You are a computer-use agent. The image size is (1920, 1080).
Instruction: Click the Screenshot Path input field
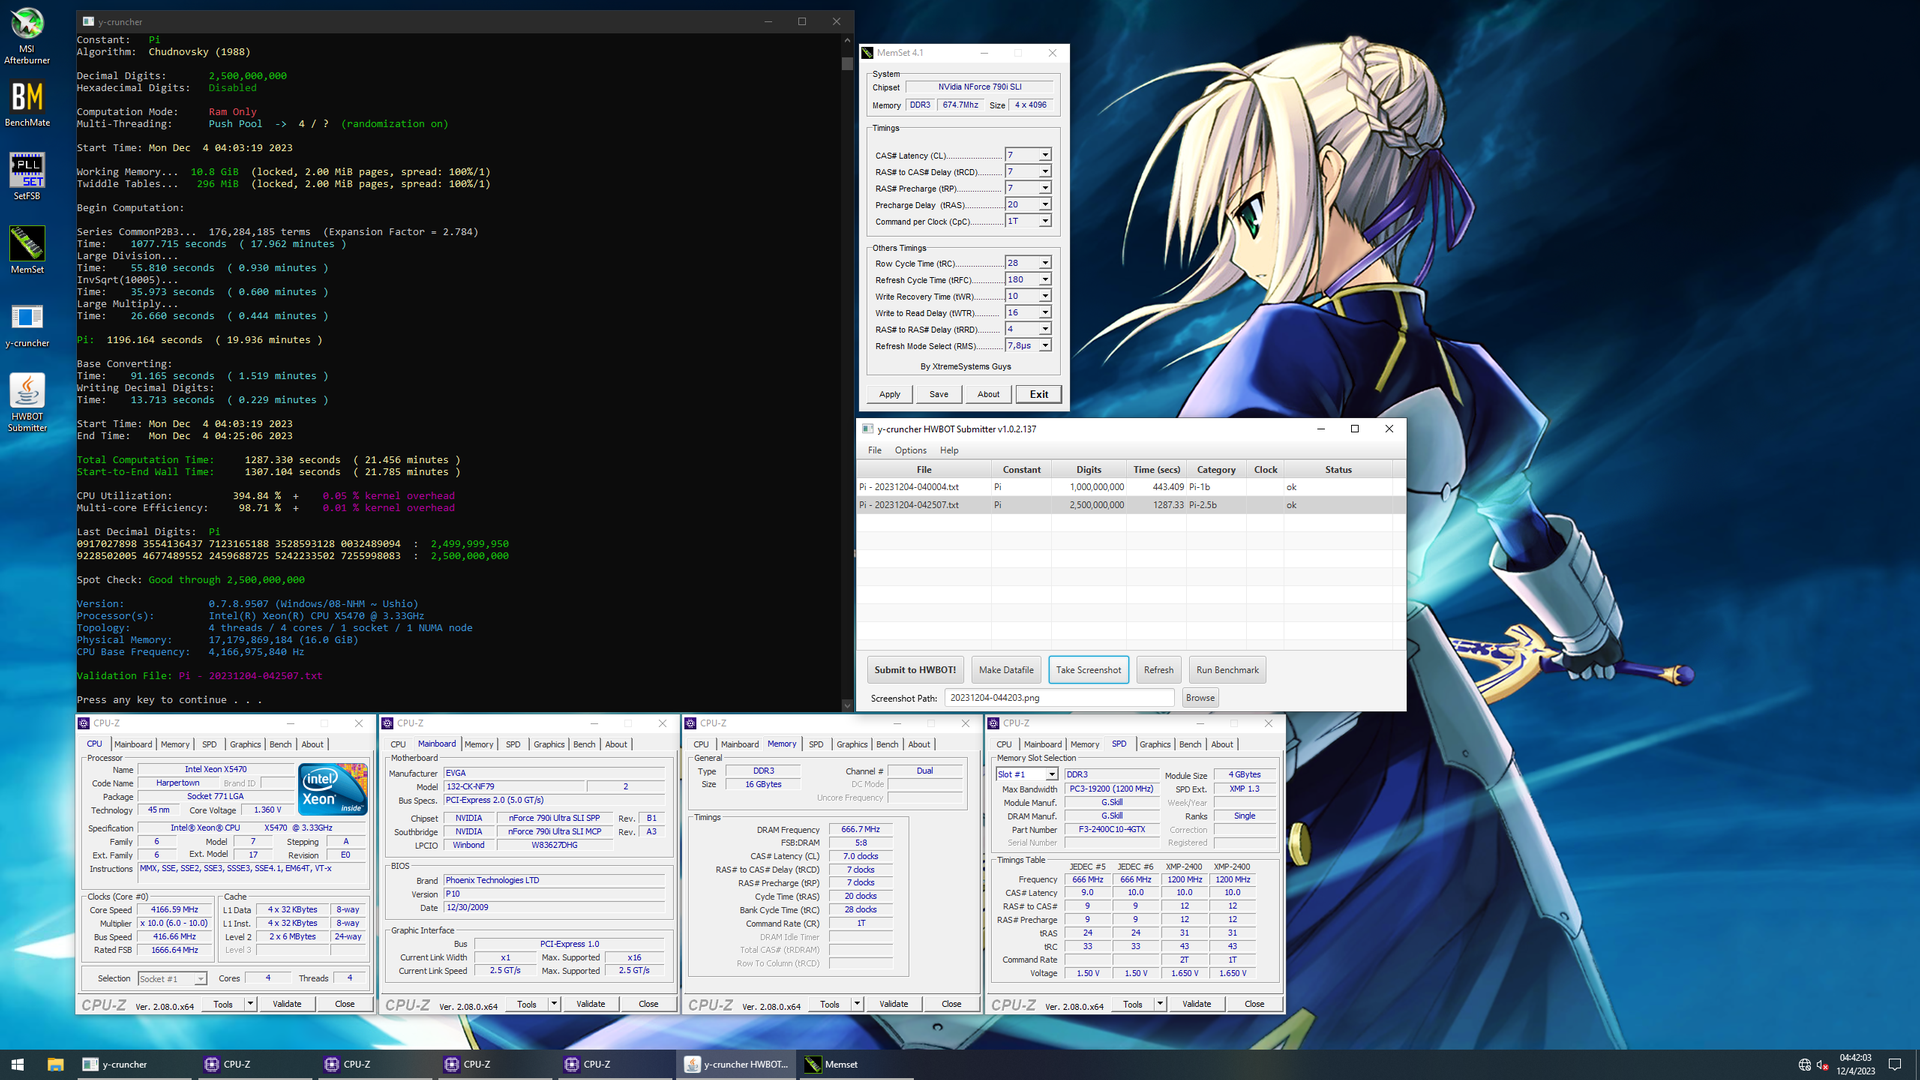tap(1059, 698)
